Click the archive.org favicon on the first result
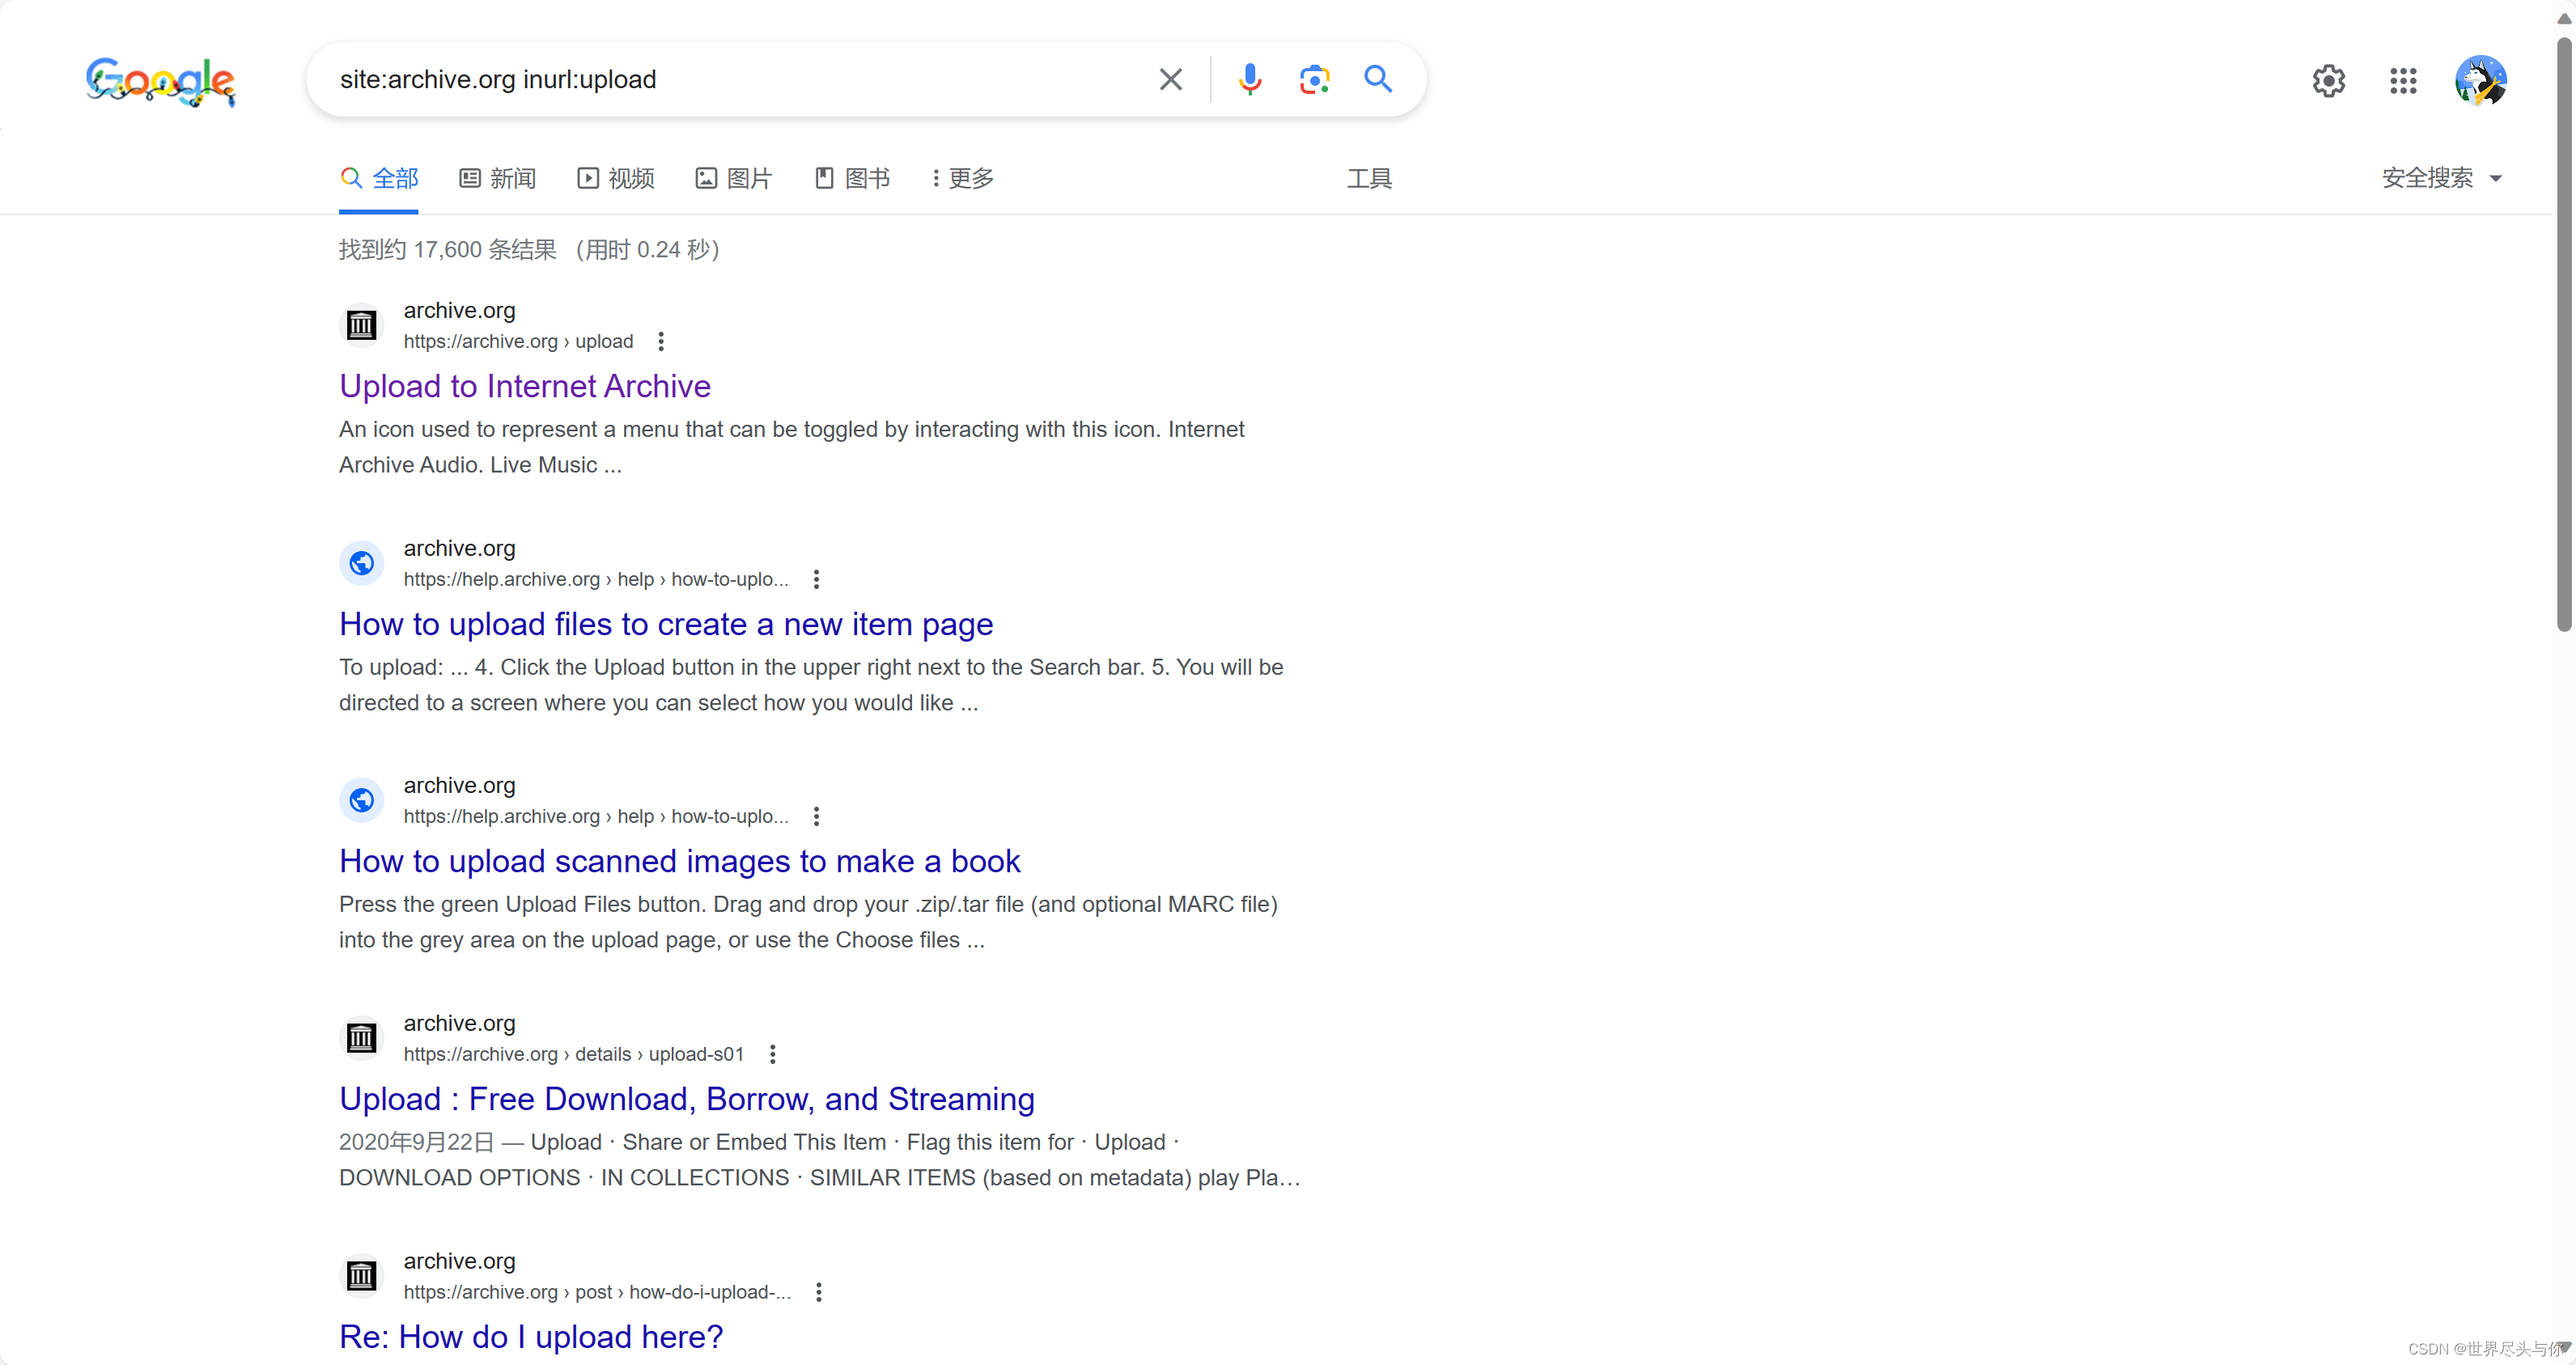 (x=362, y=324)
